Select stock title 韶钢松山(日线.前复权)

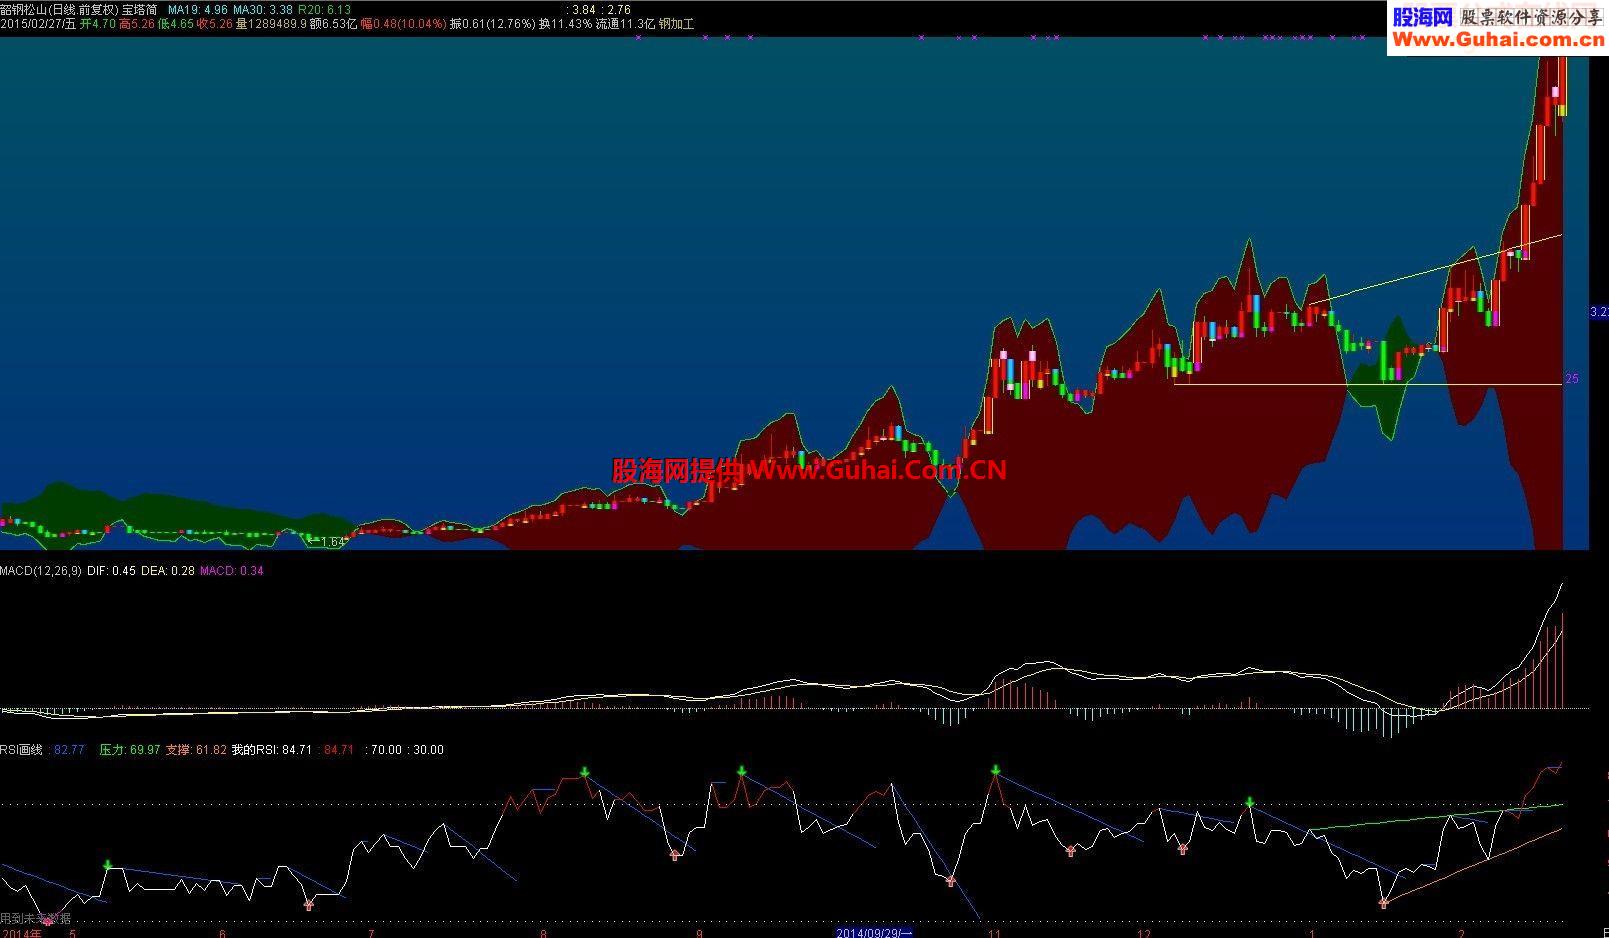click(59, 9)
